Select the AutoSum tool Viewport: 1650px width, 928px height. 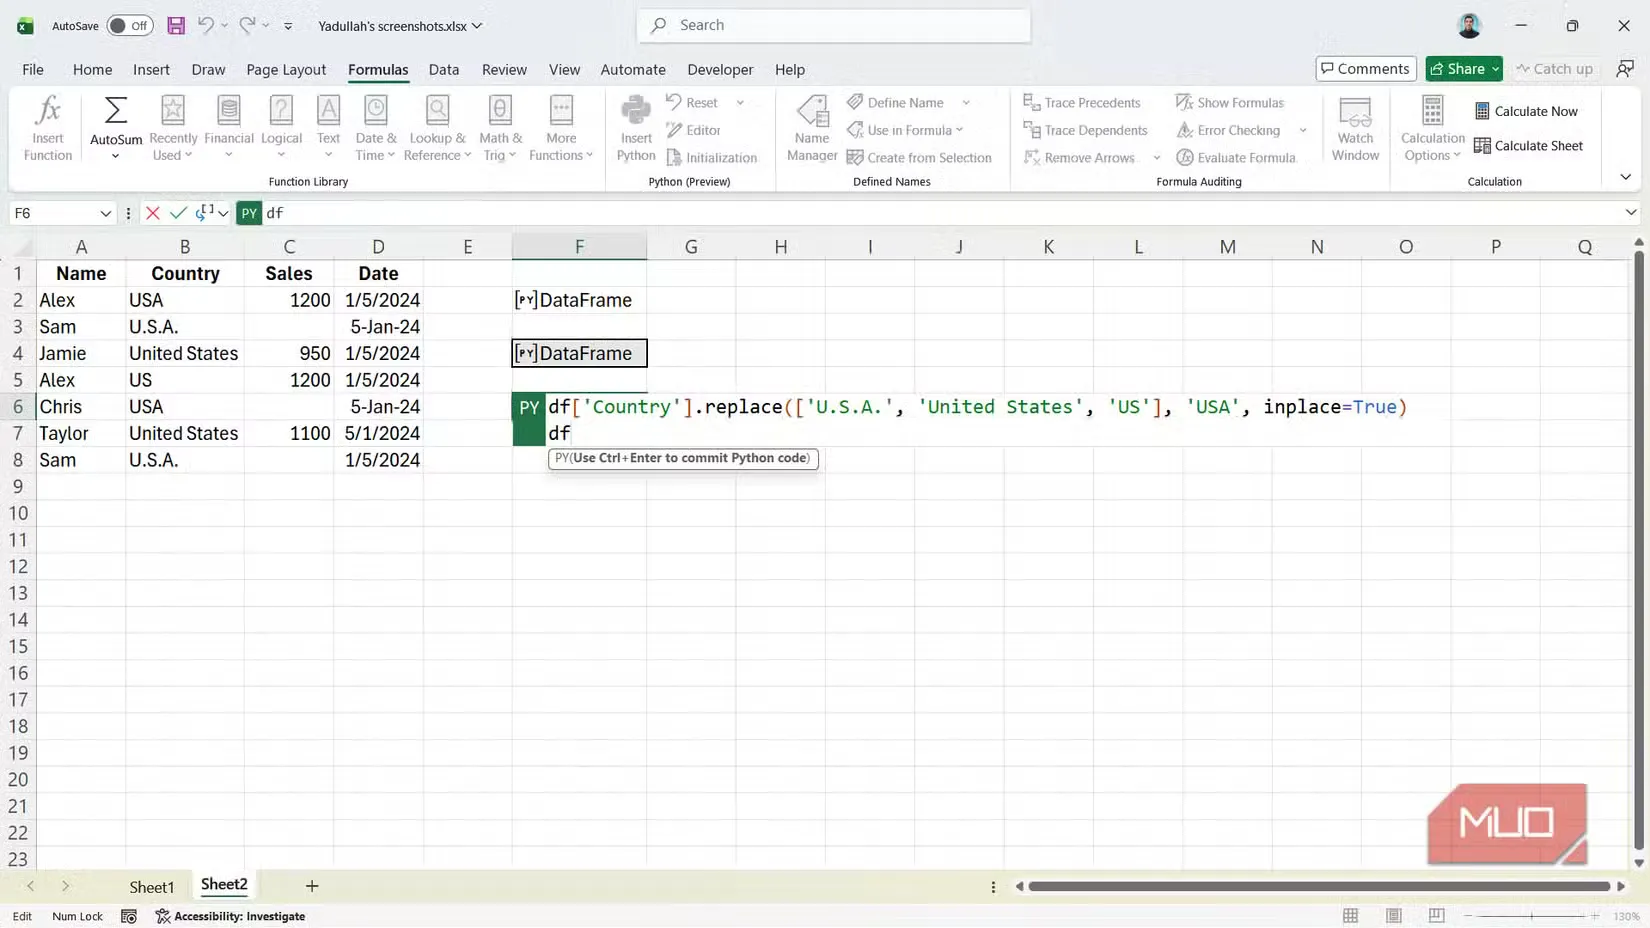point(114,120)
